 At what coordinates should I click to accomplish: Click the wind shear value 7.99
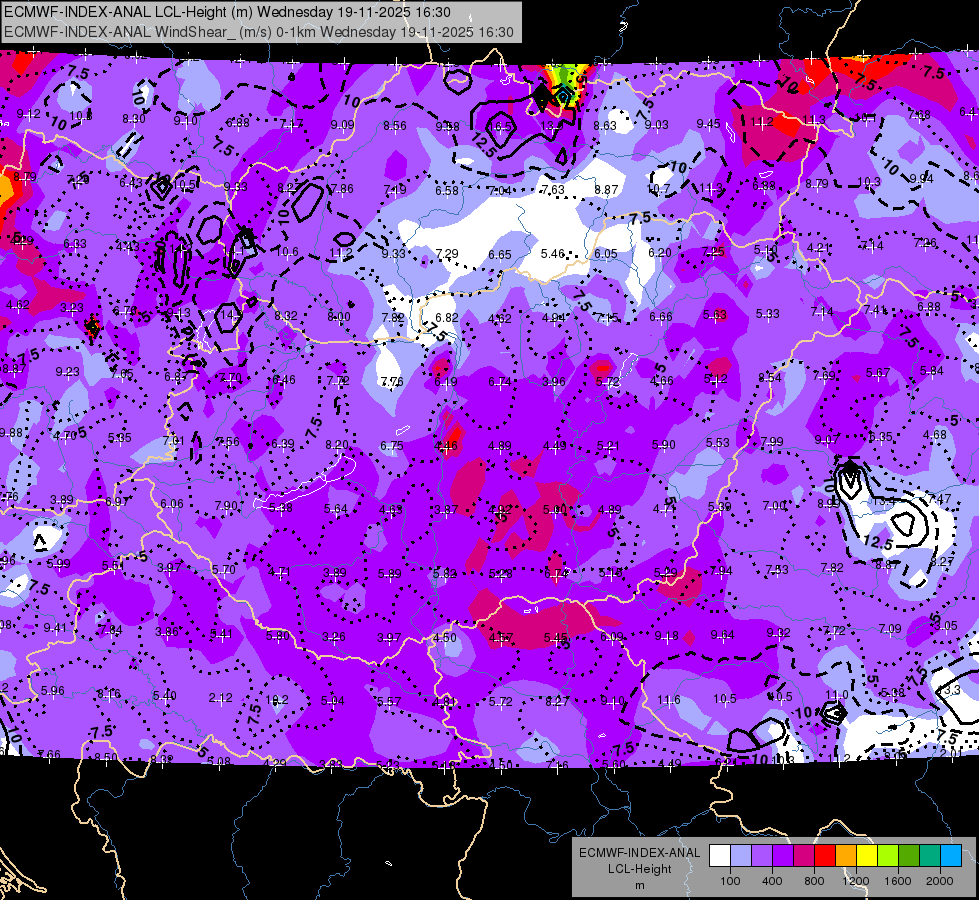pos(772,442)
